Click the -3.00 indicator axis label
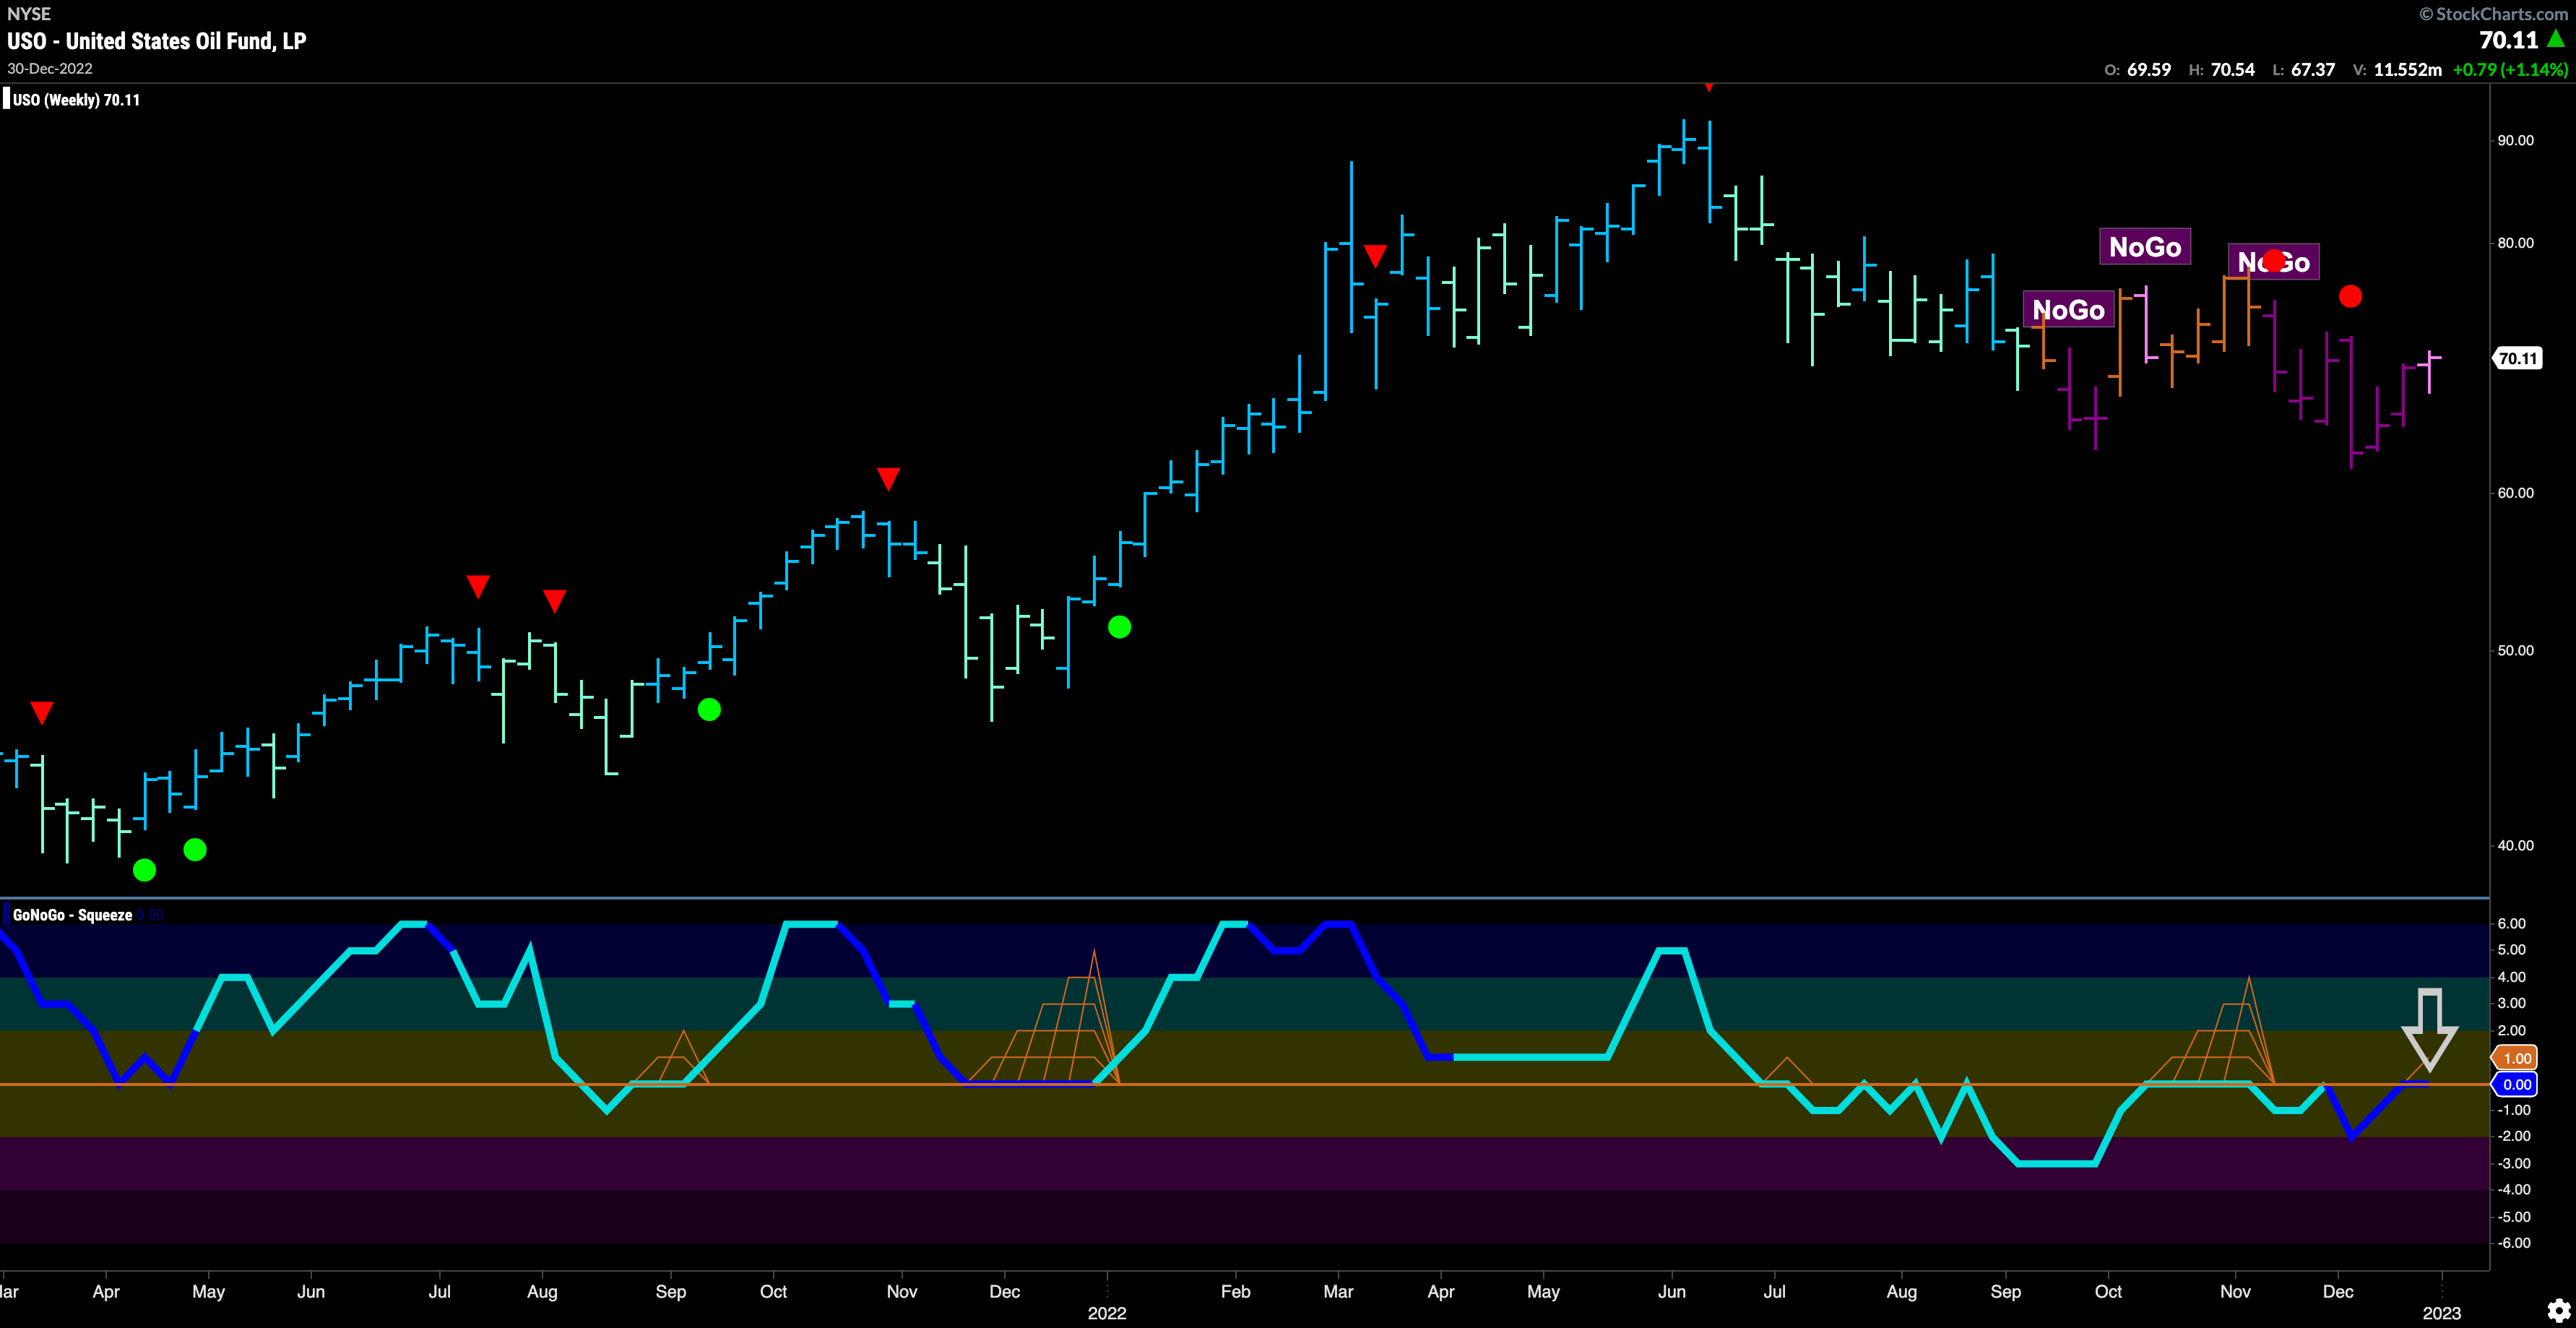 (x=2513, y=1163)
